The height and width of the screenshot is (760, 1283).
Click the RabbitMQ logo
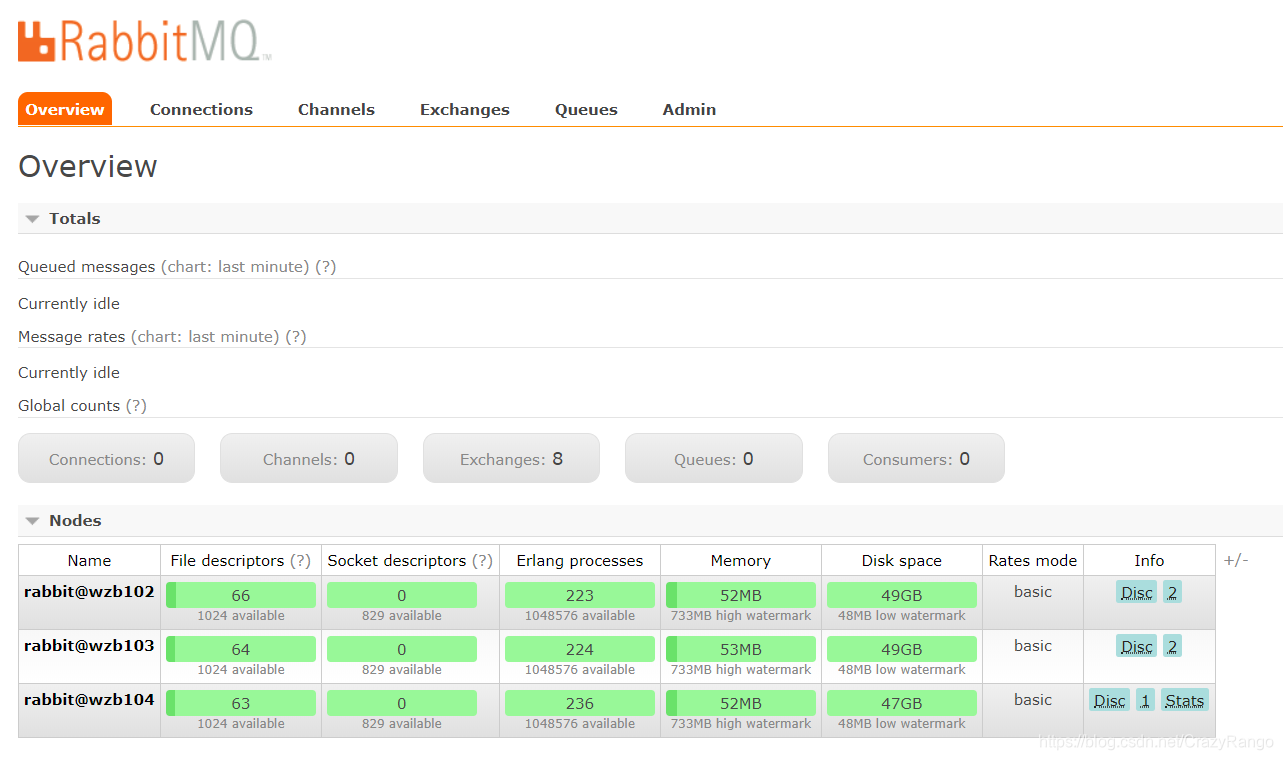coord(145,40)
